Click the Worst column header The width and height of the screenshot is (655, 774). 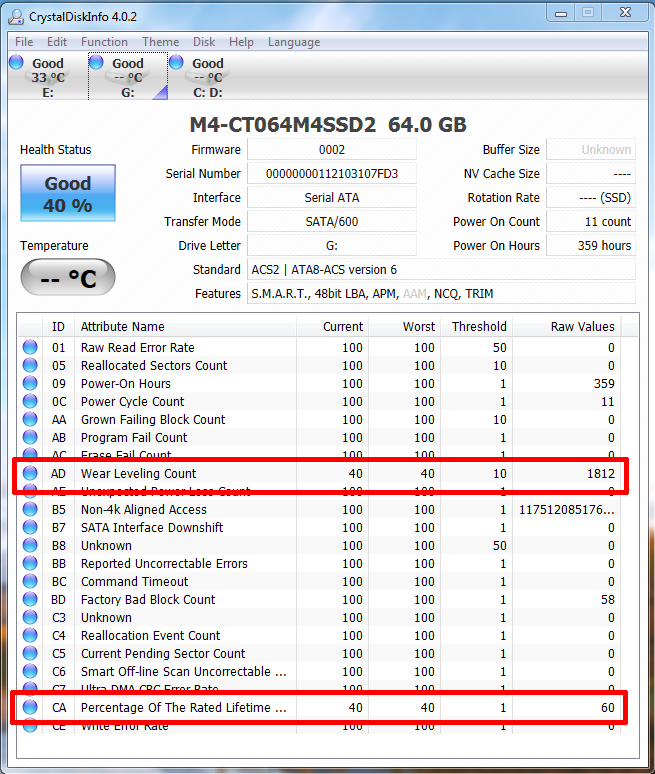tap(404, 326)
